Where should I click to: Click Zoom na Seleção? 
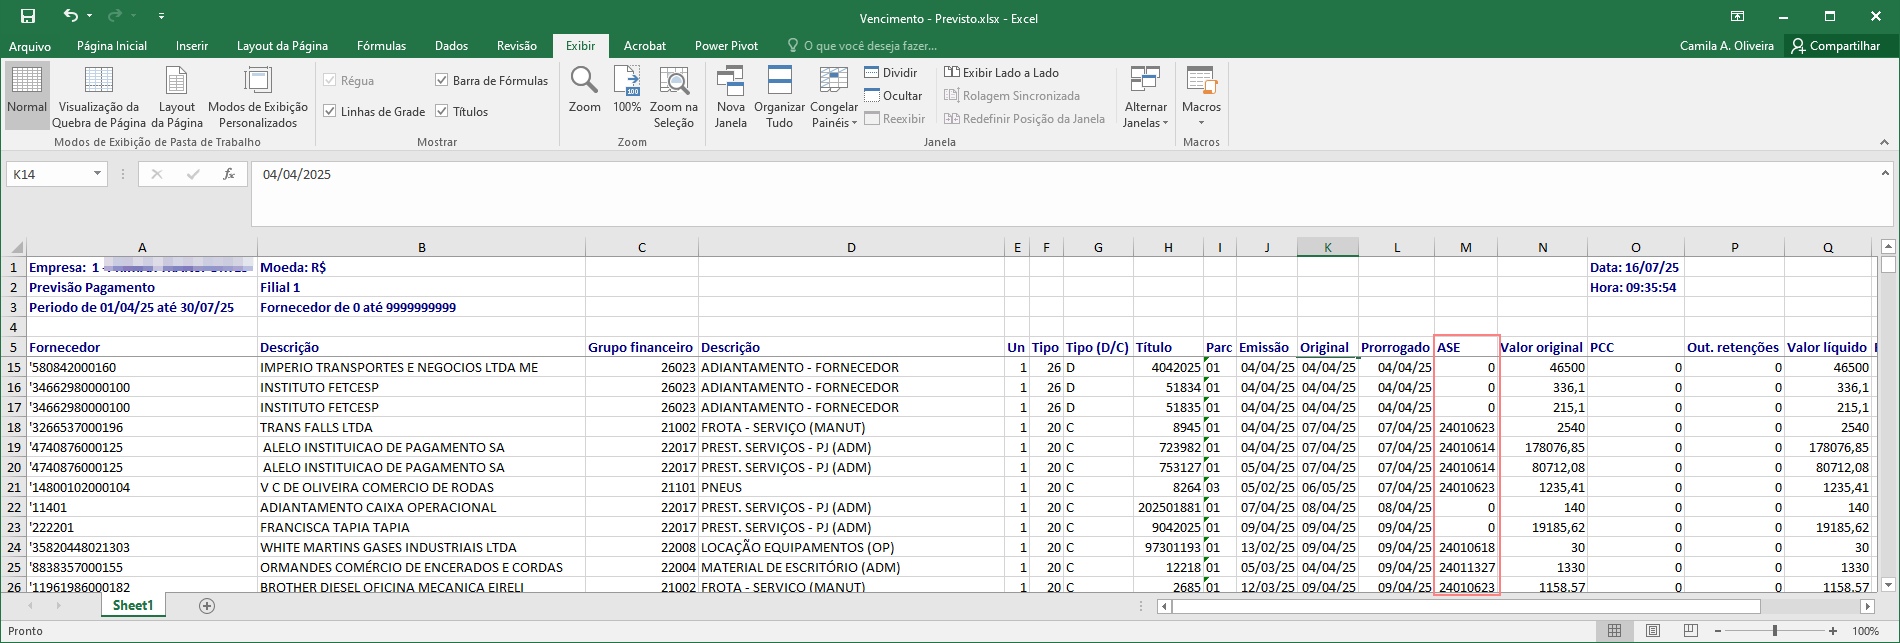674,95
